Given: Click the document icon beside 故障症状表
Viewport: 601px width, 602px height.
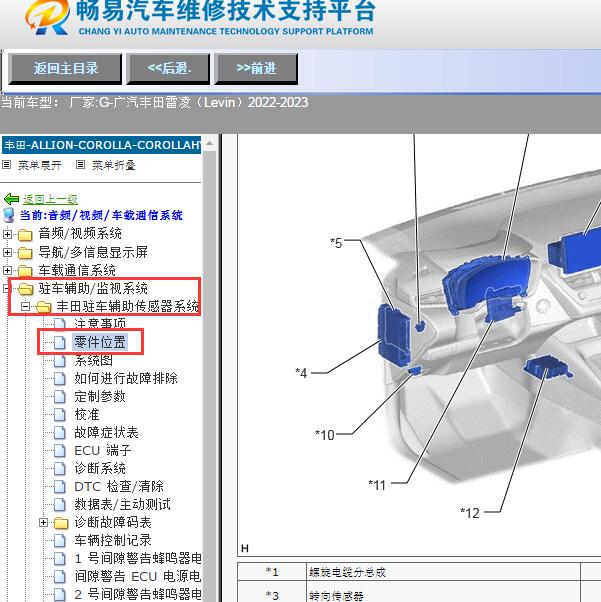Looking at the screenshot, I should (60, 432).
